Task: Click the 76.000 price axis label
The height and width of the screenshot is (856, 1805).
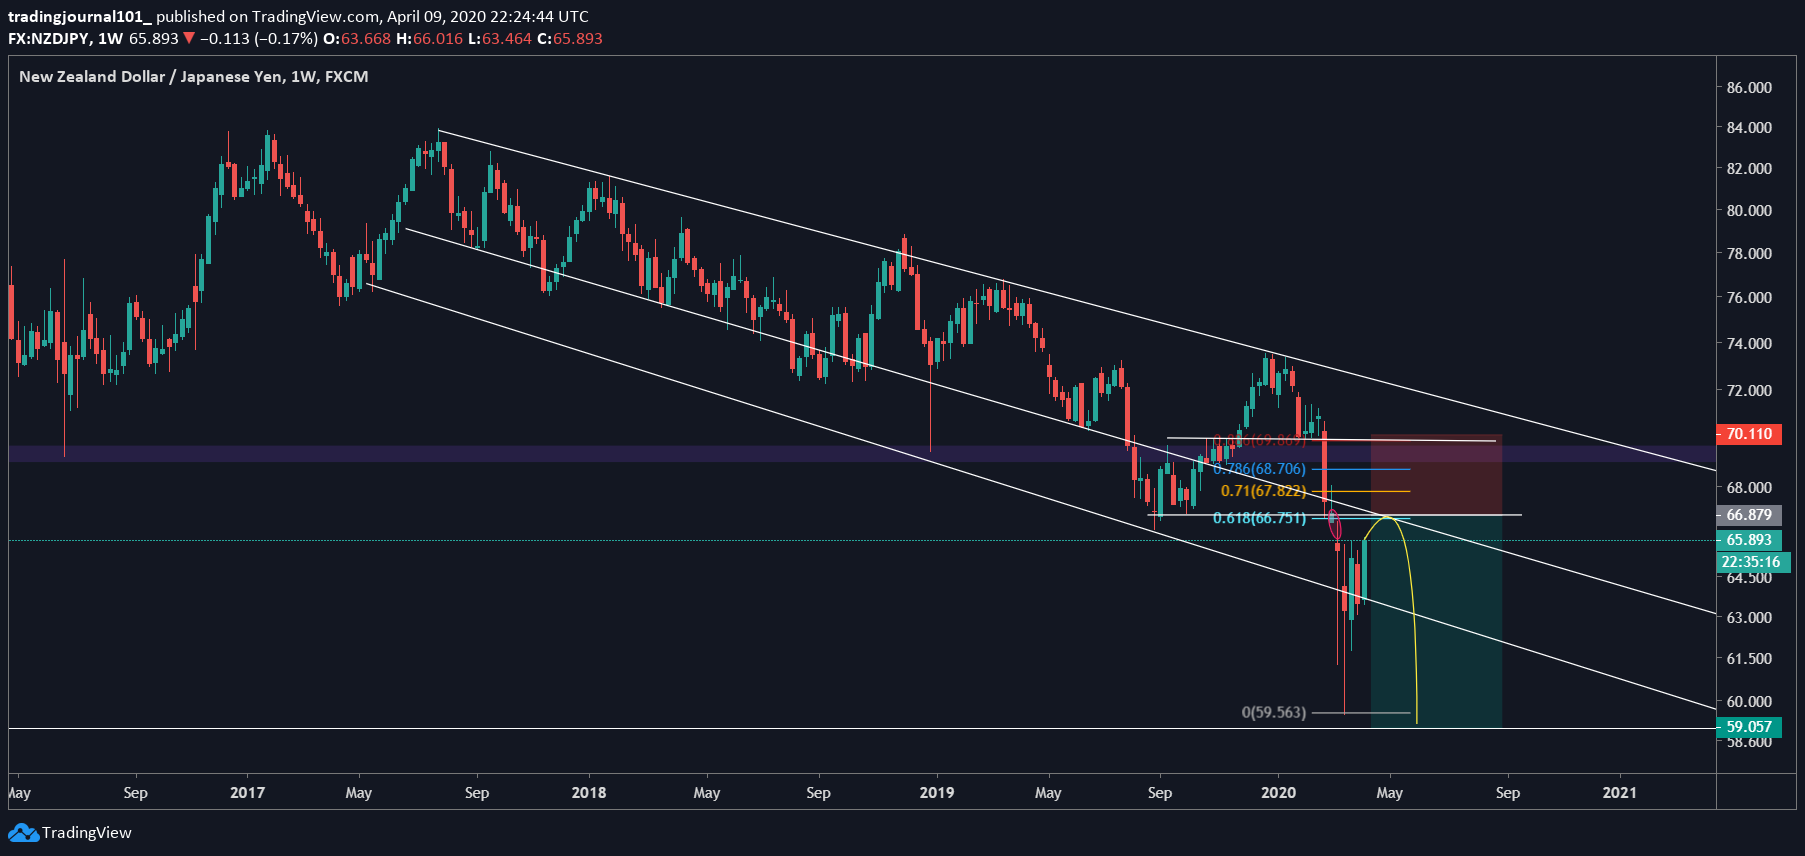Action: [1749, 298]
